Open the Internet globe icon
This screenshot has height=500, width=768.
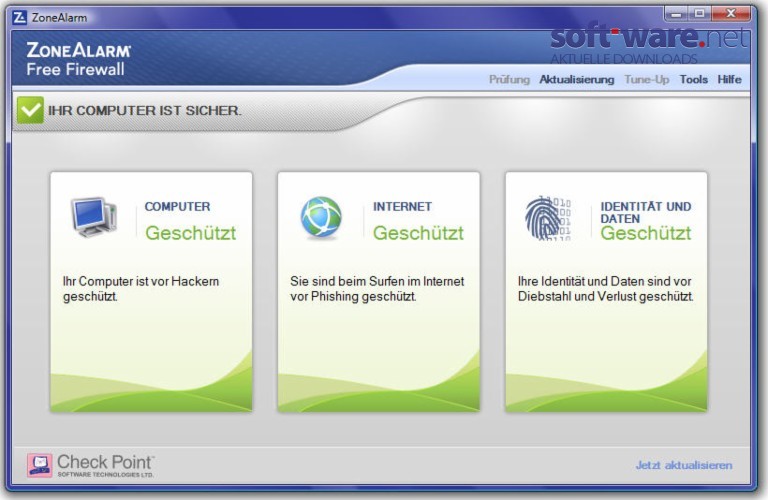(321, 217)
